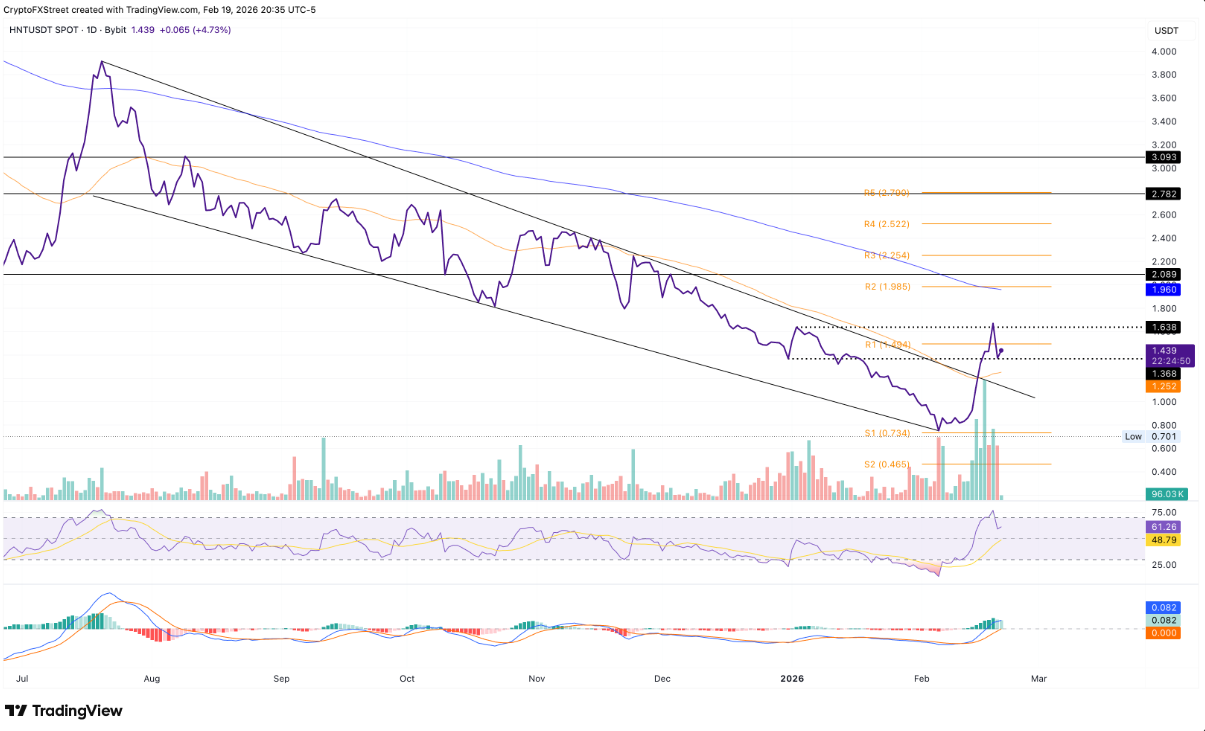The image size is (1205, 731).
Task: Click the TradingView logo
Action: coord(63,710)
